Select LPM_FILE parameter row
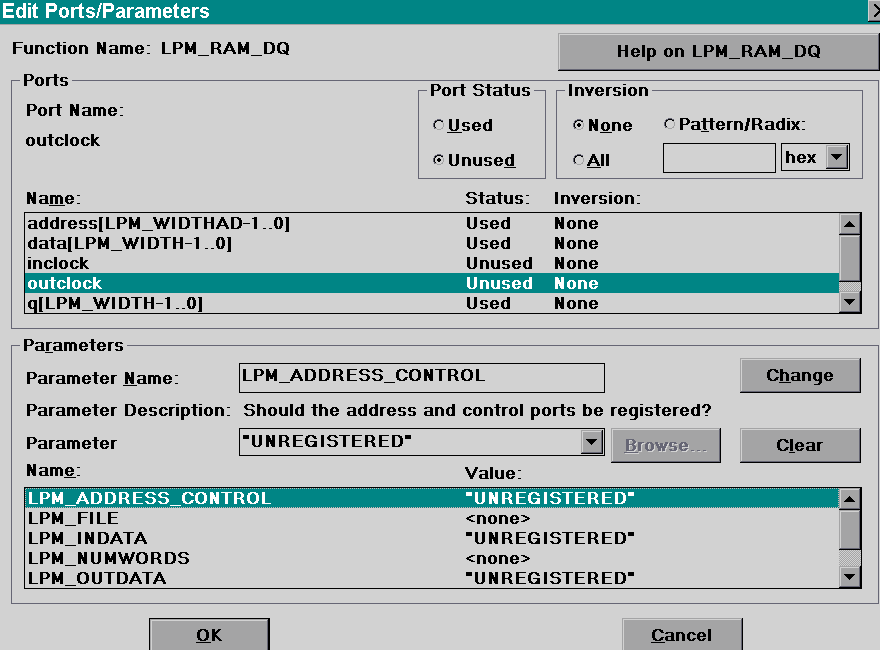Image resolution: width=880 pixels, height=650 pixels. pos(432,518)
